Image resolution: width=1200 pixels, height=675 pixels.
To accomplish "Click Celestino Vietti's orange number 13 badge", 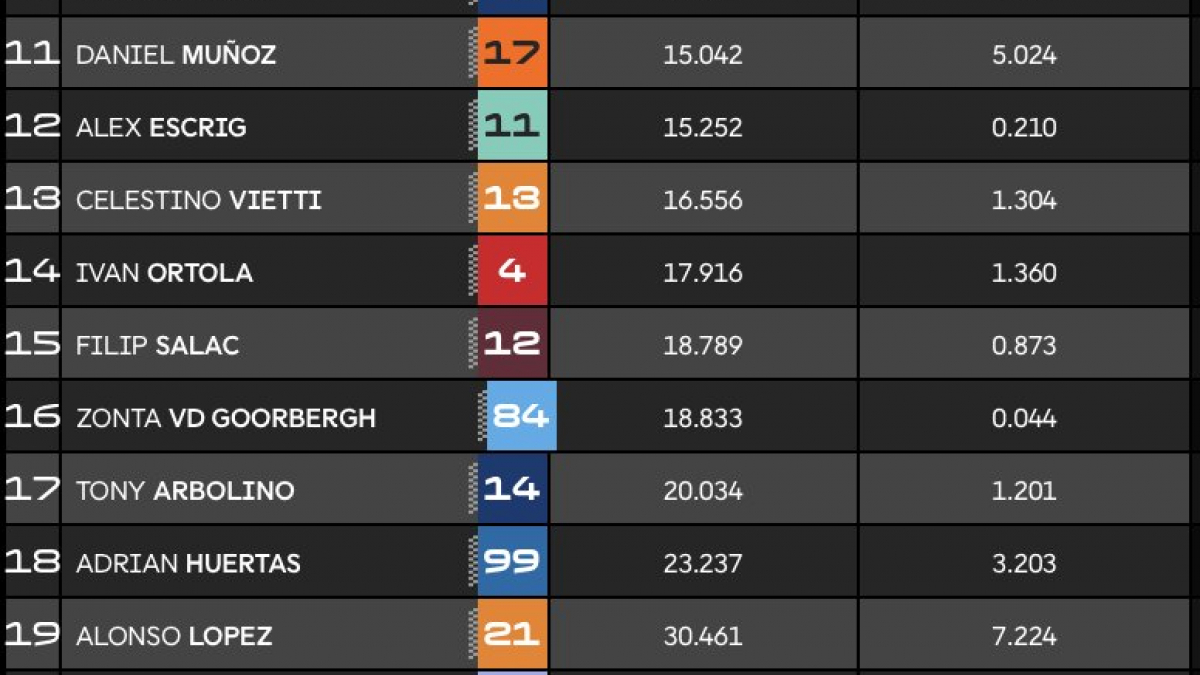I will (x=512, y=199).
